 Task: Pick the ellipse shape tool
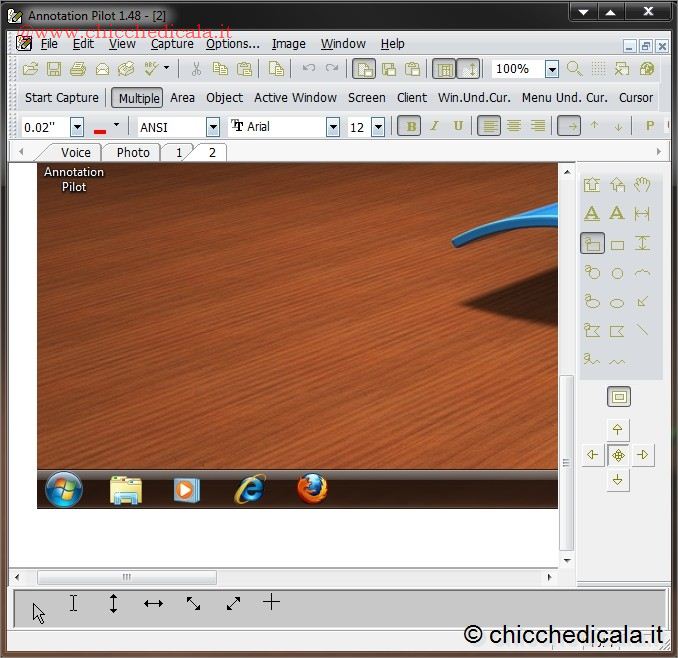(617, 302)
